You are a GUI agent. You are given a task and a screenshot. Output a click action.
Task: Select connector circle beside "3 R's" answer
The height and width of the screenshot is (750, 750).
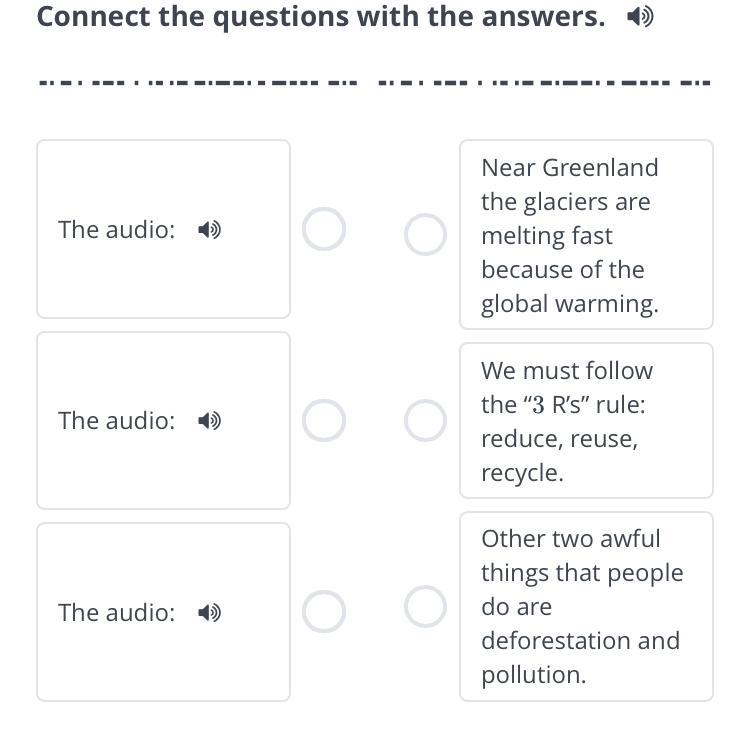point(425,421)
